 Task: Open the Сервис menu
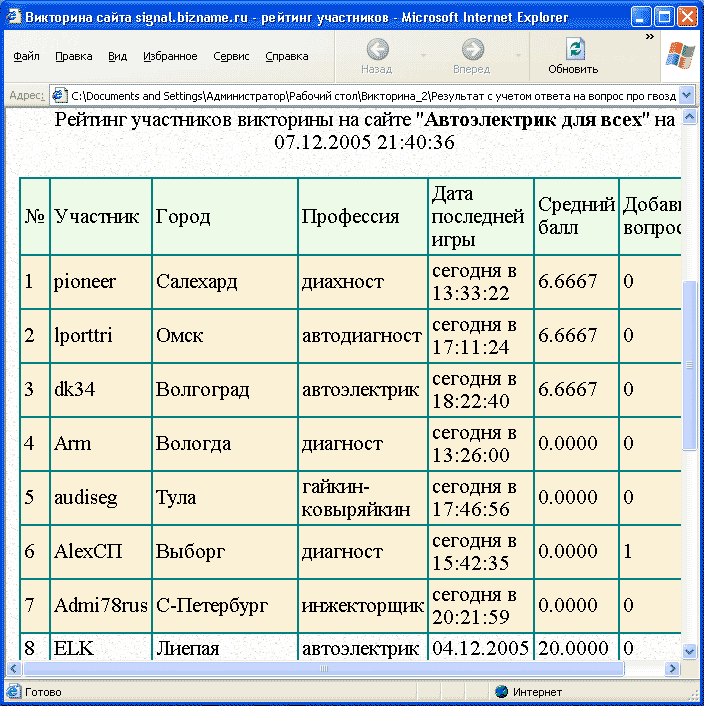click(x=231, y=56)
